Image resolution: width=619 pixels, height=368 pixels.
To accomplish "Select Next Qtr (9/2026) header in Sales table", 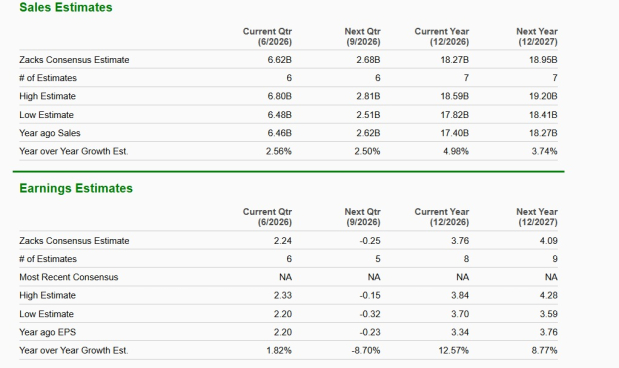I will [x=362, y=36].
